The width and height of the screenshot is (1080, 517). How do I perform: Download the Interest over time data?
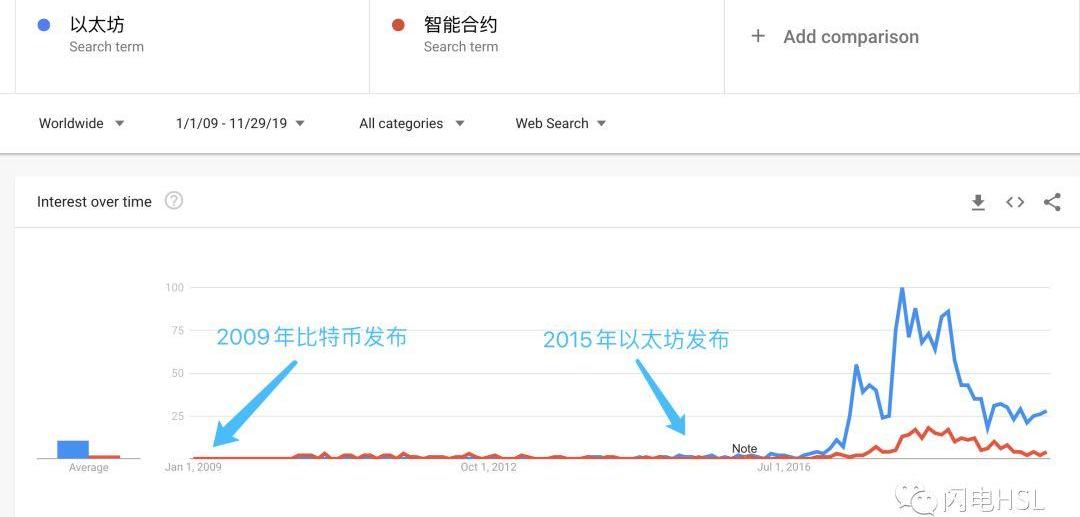(x=978, y=202)
